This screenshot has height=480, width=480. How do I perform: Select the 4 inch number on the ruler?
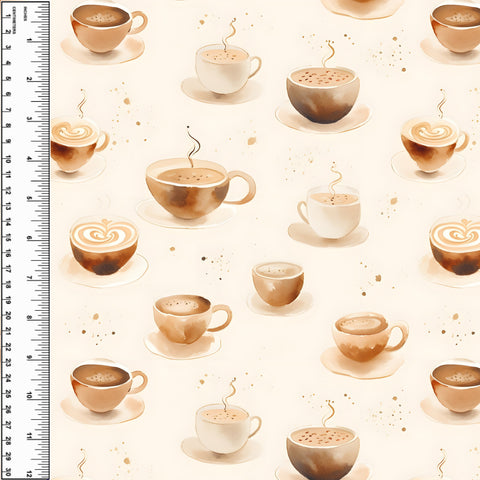point(30,159)
